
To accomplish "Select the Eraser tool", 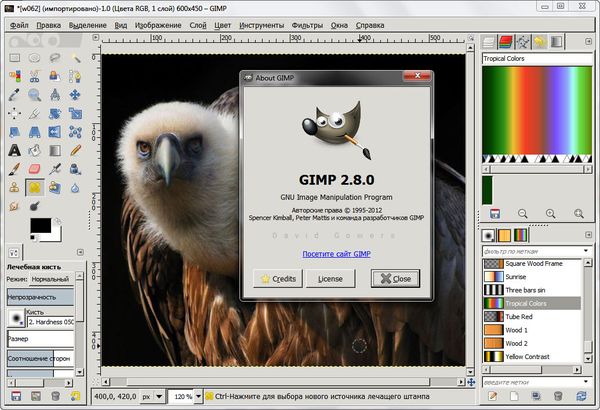I will tap(35, 169).
